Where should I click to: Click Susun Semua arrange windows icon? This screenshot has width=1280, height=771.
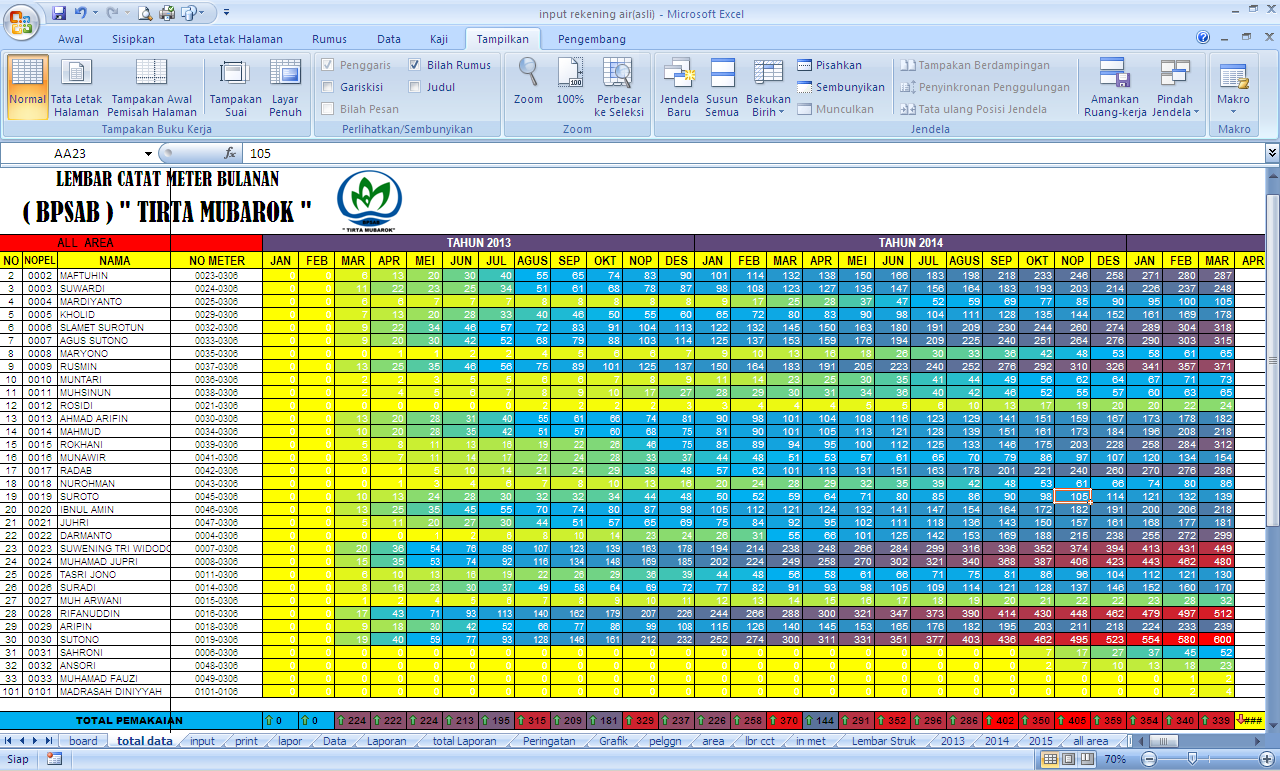pyautogui.click(x=725, y=85)
